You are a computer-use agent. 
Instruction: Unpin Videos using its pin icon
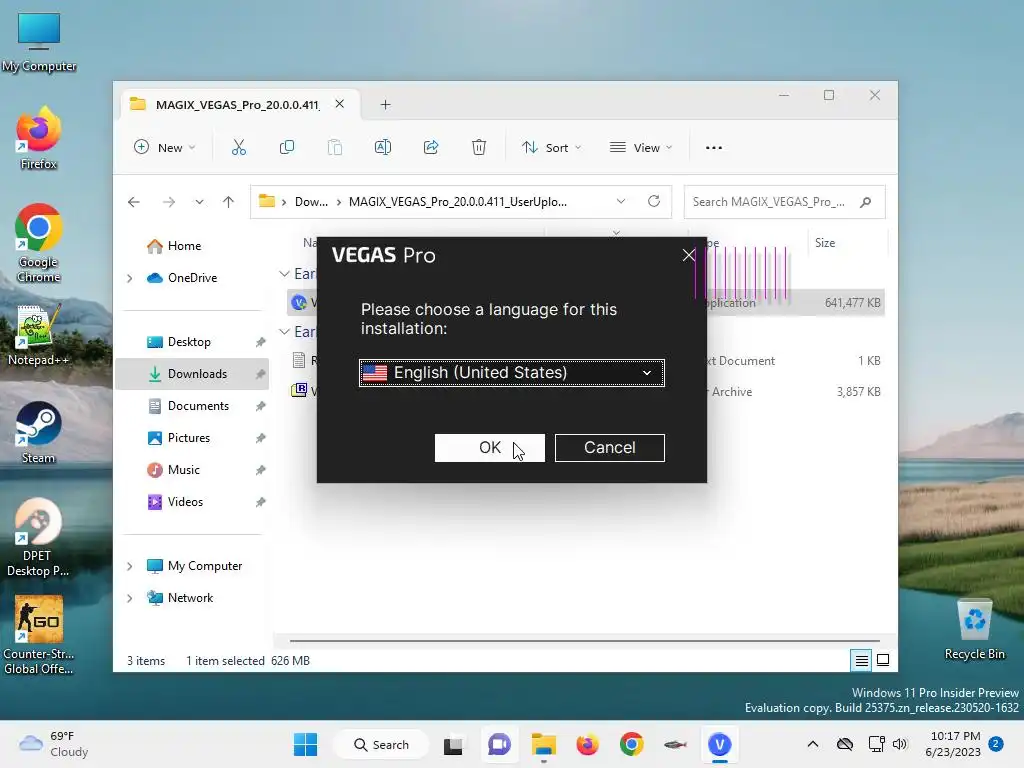(261, 502)
